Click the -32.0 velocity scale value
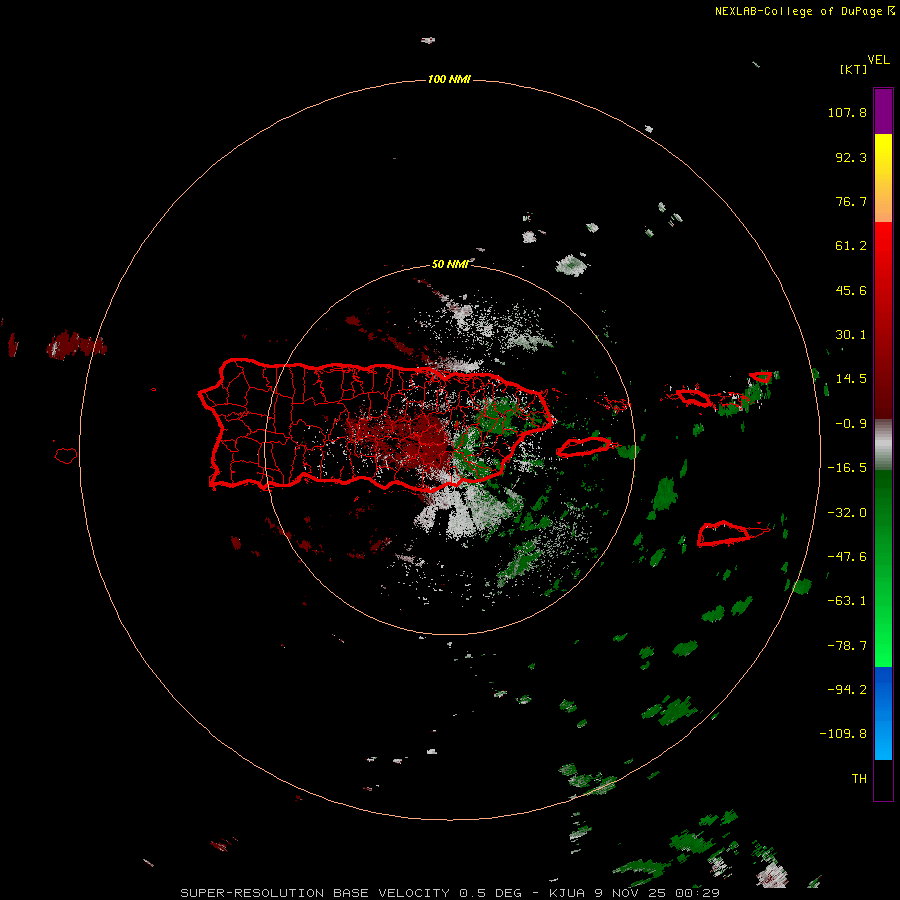This screenshot has height=900, width=900. point(847,513)
